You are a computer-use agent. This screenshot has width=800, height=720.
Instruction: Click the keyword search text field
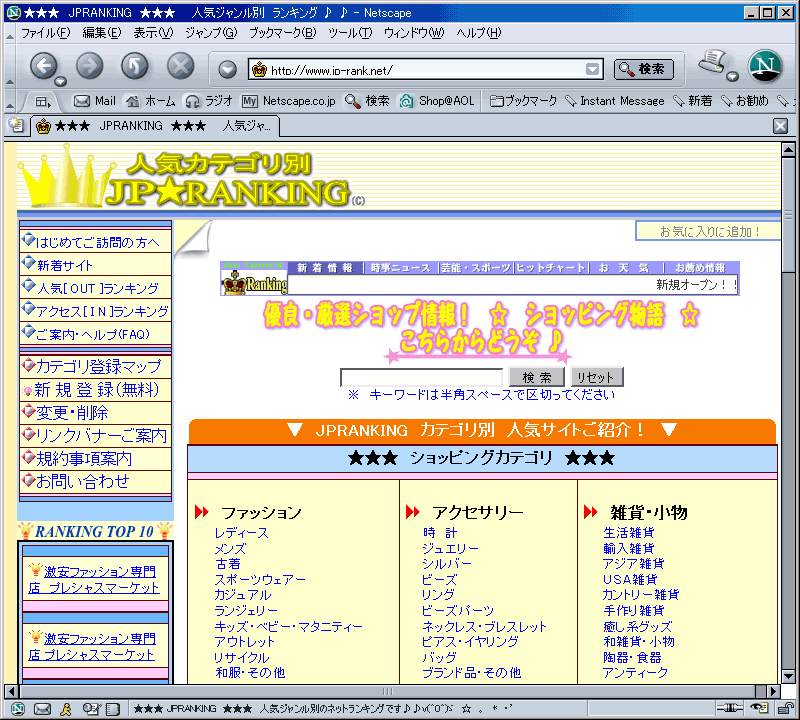tap(421, 378)
